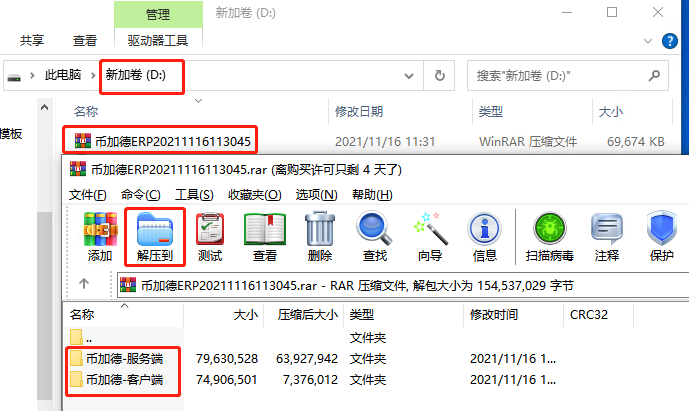
Task: Select the 币加德-客户端 folder
Action: pos(123,378)
